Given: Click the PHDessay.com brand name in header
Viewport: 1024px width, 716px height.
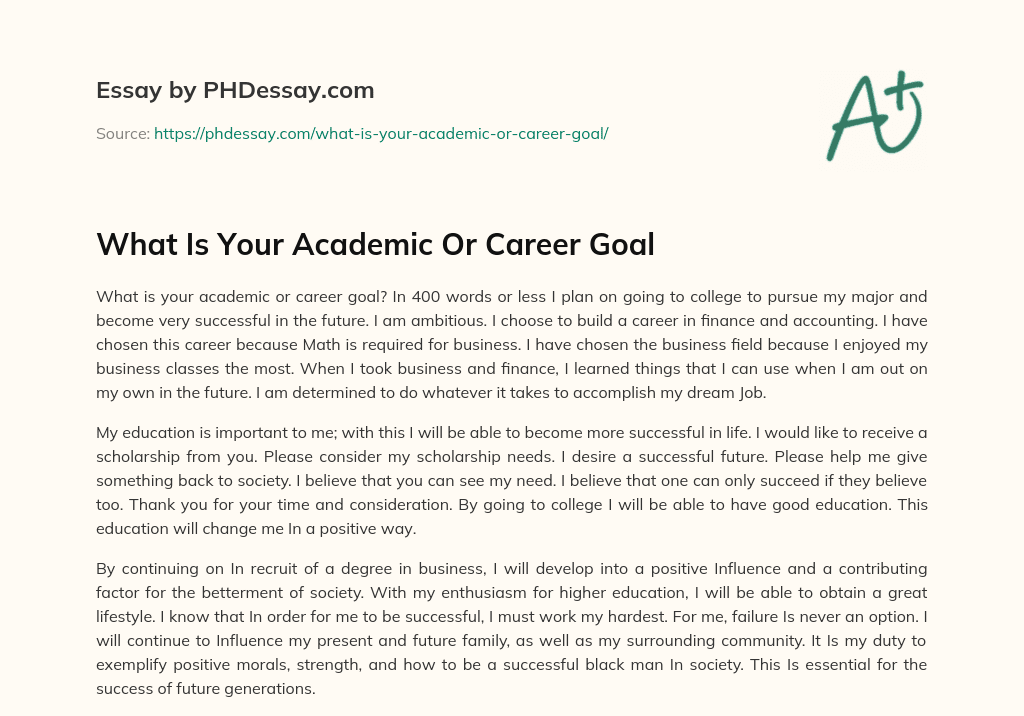Looking at the screenshot, I should [287, 91].
